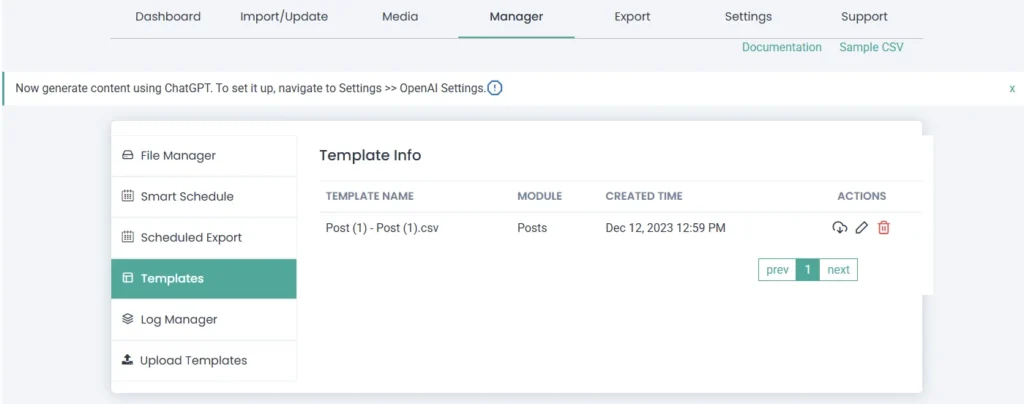
Task: Dismiss the ChatGPT notice banner
Action: coord(1012,88)
